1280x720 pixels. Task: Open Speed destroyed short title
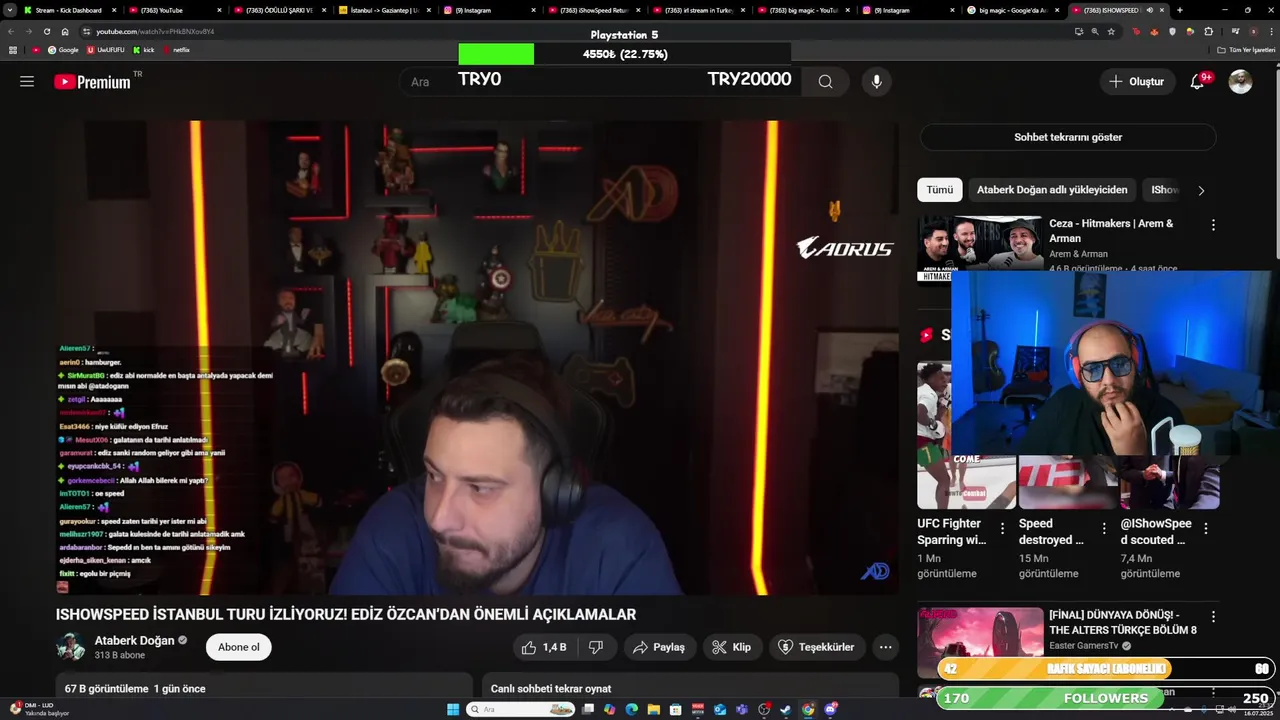1051,532
